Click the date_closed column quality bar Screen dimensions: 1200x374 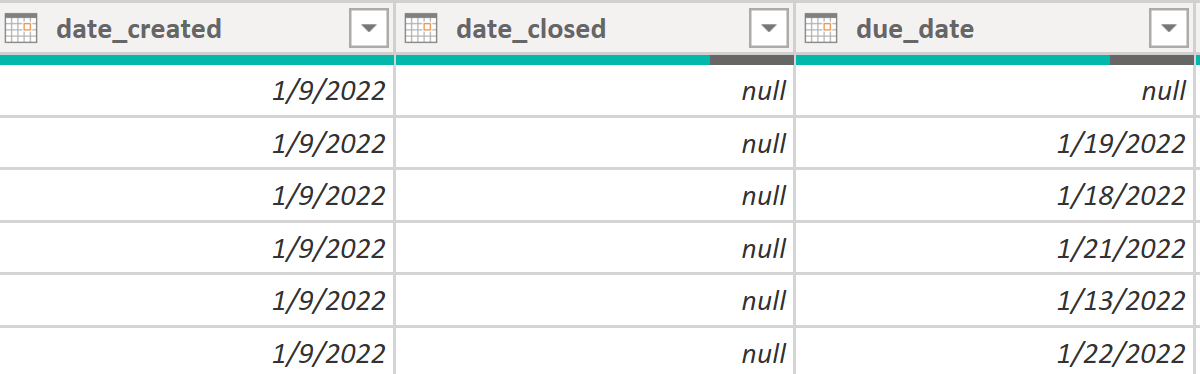595,60
